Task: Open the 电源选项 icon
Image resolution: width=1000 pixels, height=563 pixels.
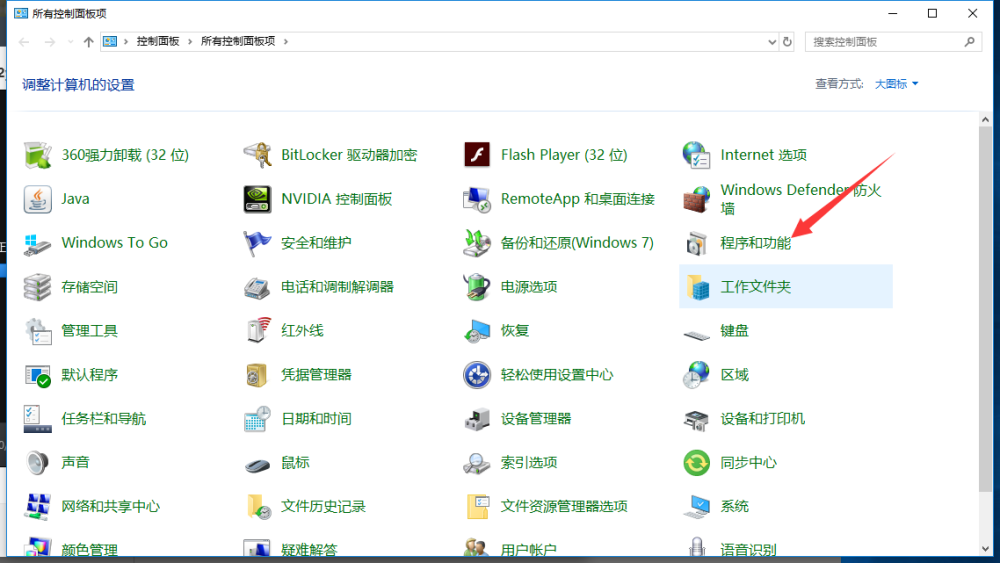Action: click(x=477, y=287)
